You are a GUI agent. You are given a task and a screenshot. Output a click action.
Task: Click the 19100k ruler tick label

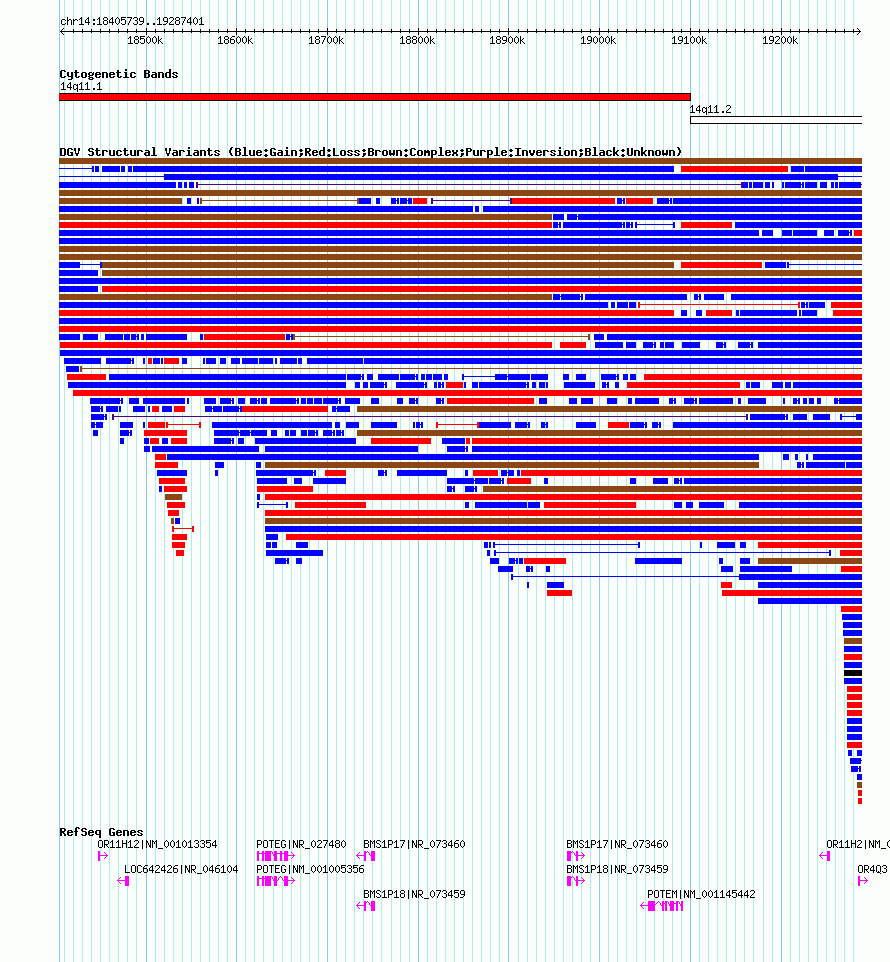[689, 40]
